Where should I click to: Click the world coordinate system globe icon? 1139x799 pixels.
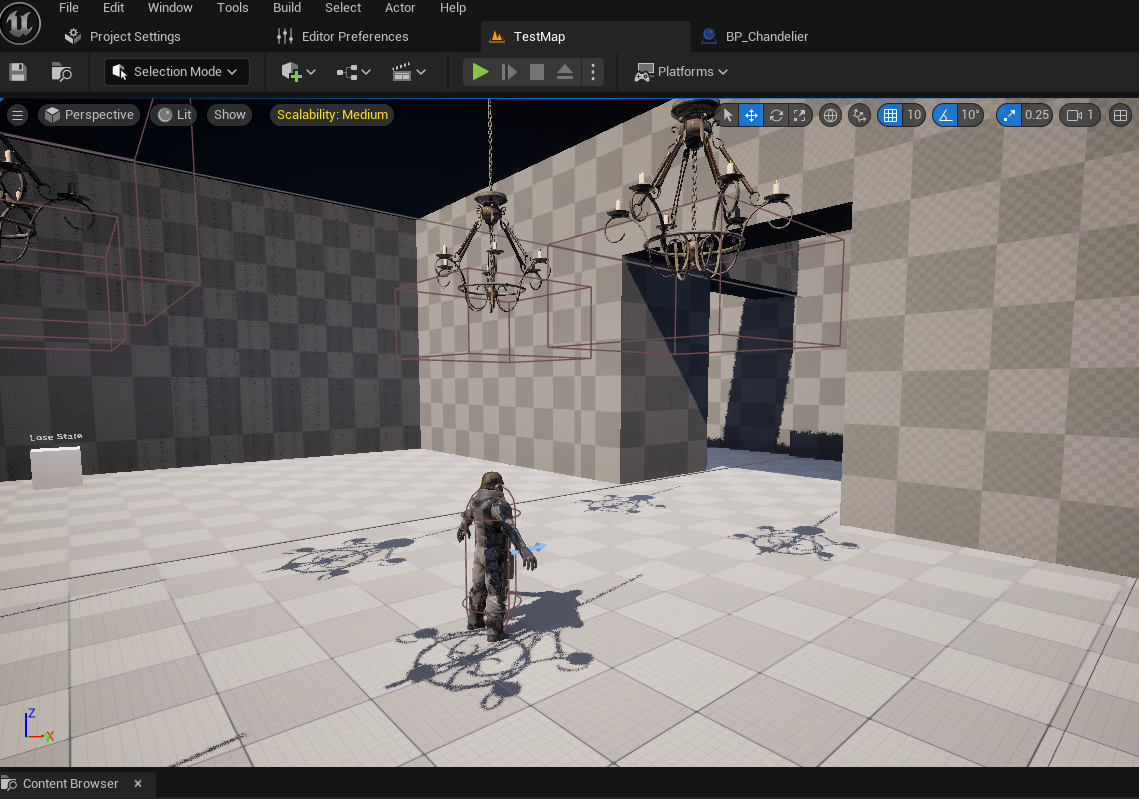click(x=830, y=115)
